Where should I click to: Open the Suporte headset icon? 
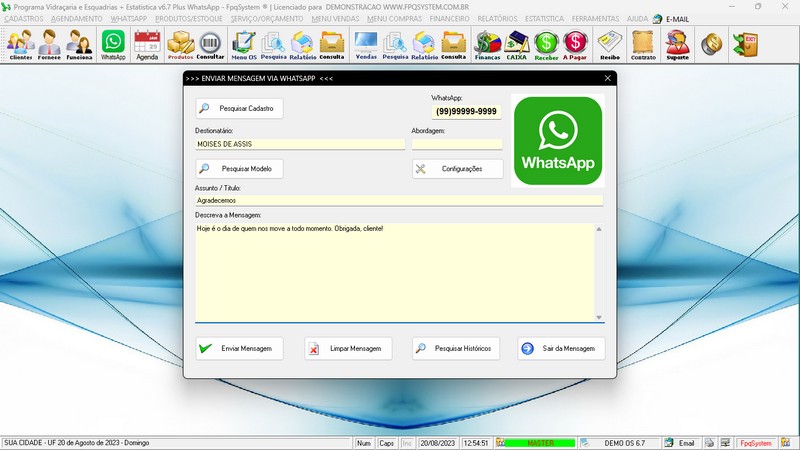[x=678, y=45]
